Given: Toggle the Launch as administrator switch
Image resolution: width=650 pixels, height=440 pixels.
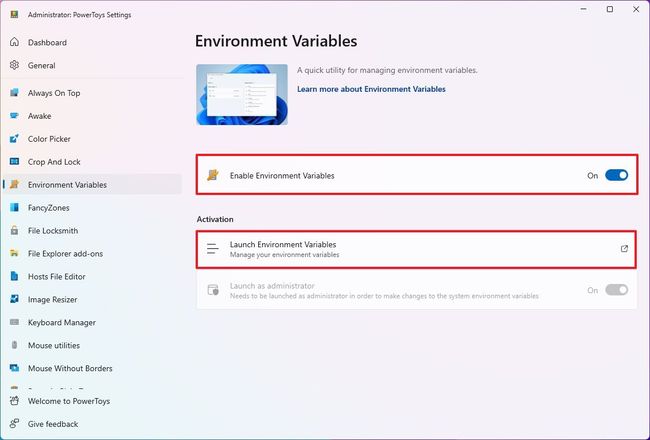Looking at the screenshot, I should click(x=616, y=290).
